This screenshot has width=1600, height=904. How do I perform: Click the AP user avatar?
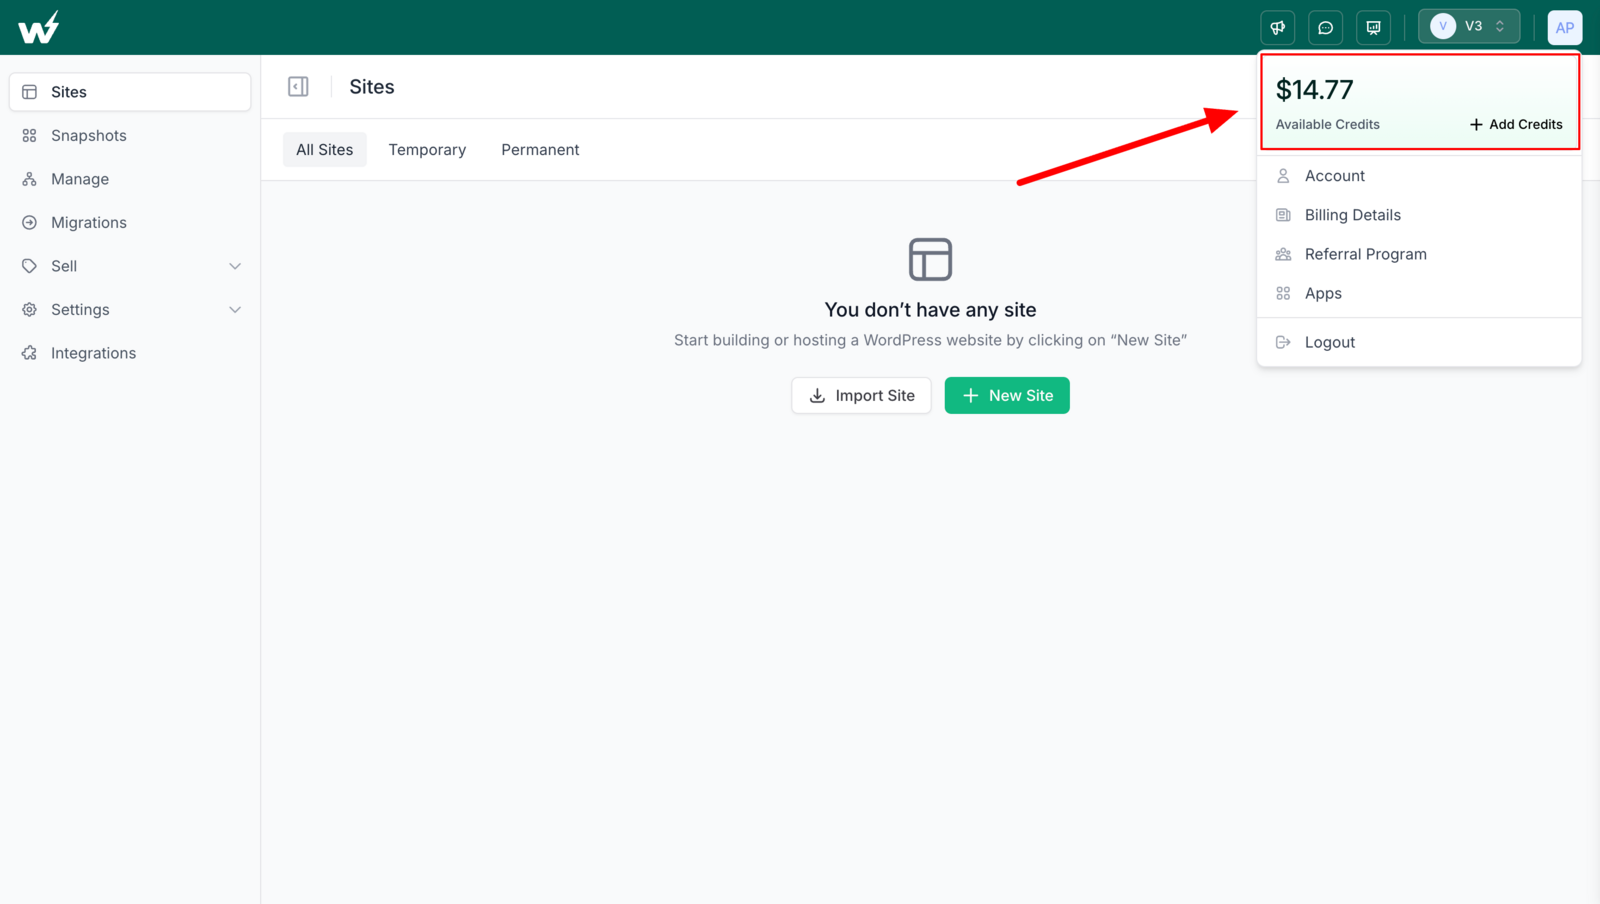pos(1565,27)
